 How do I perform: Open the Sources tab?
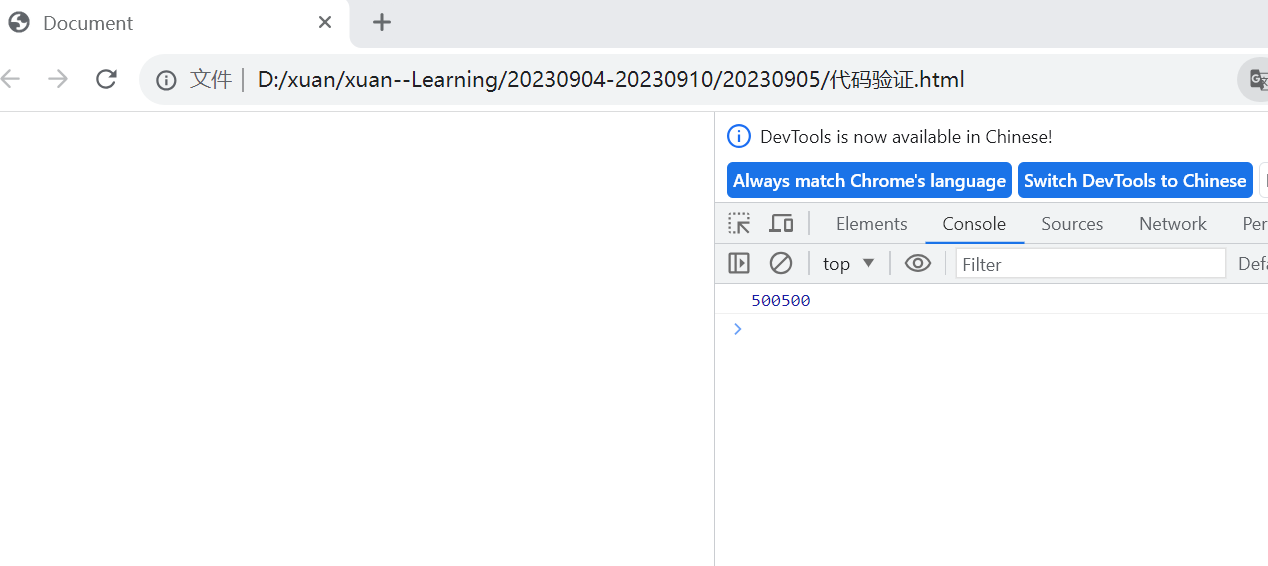(x=1072, y=224)
